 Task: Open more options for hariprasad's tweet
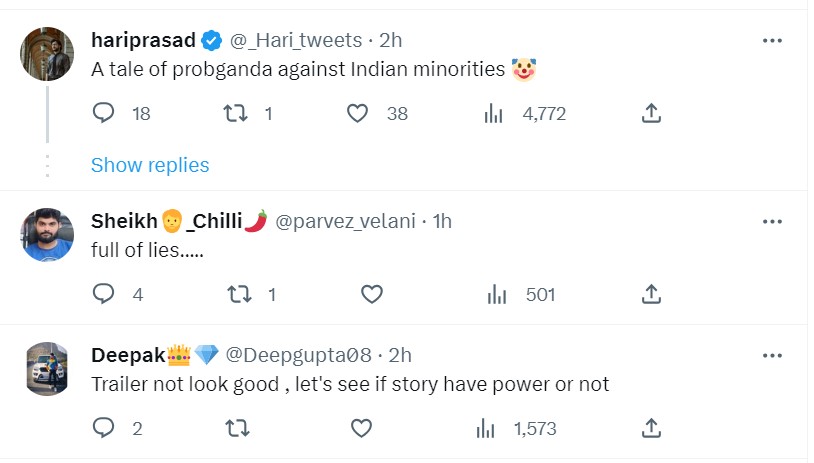coord(772,40)
